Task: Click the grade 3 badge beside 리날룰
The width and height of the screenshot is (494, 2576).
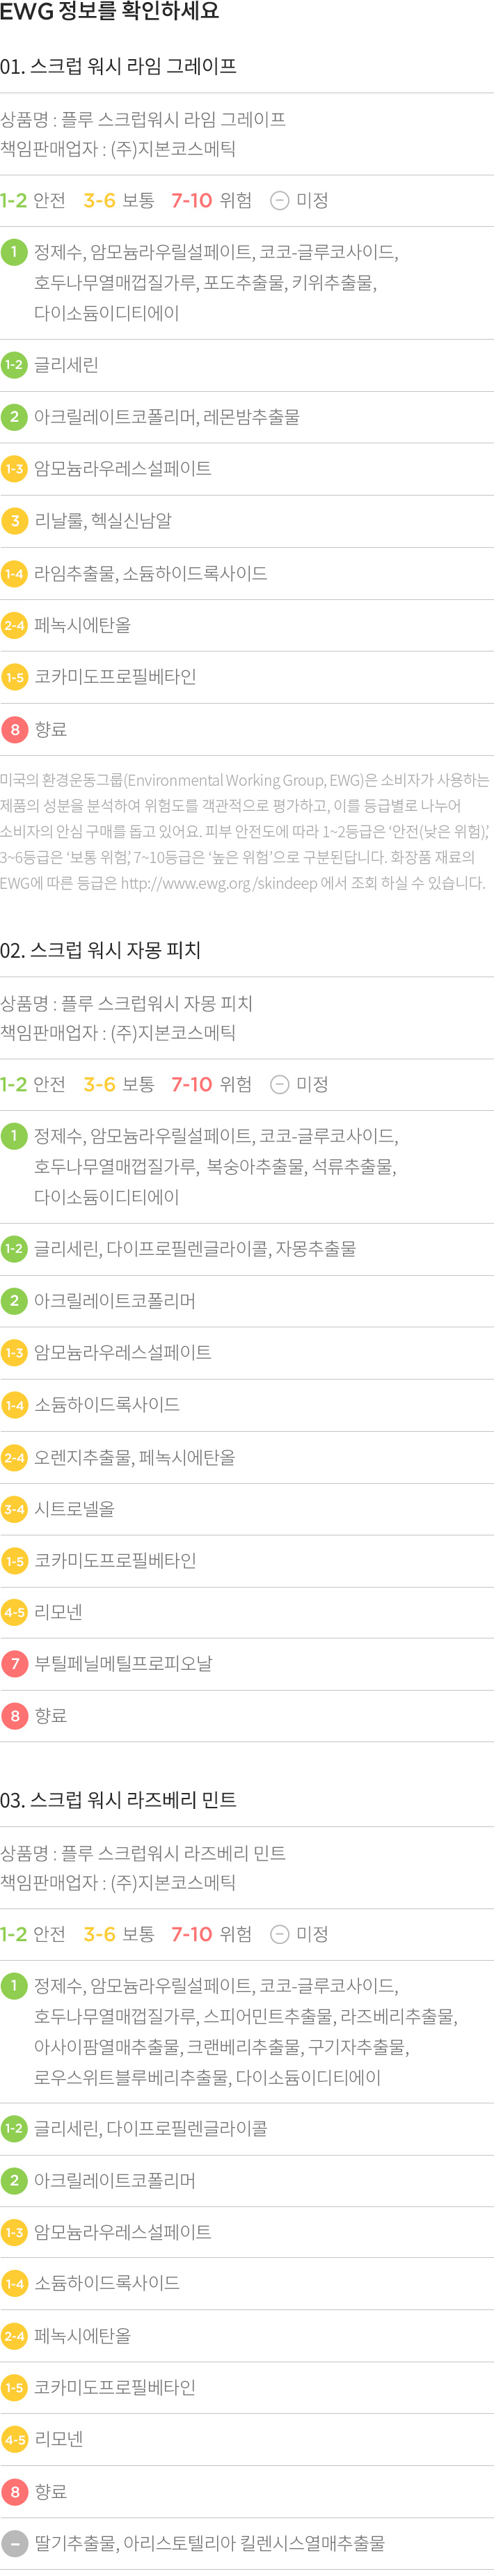Action: point(14,520)
